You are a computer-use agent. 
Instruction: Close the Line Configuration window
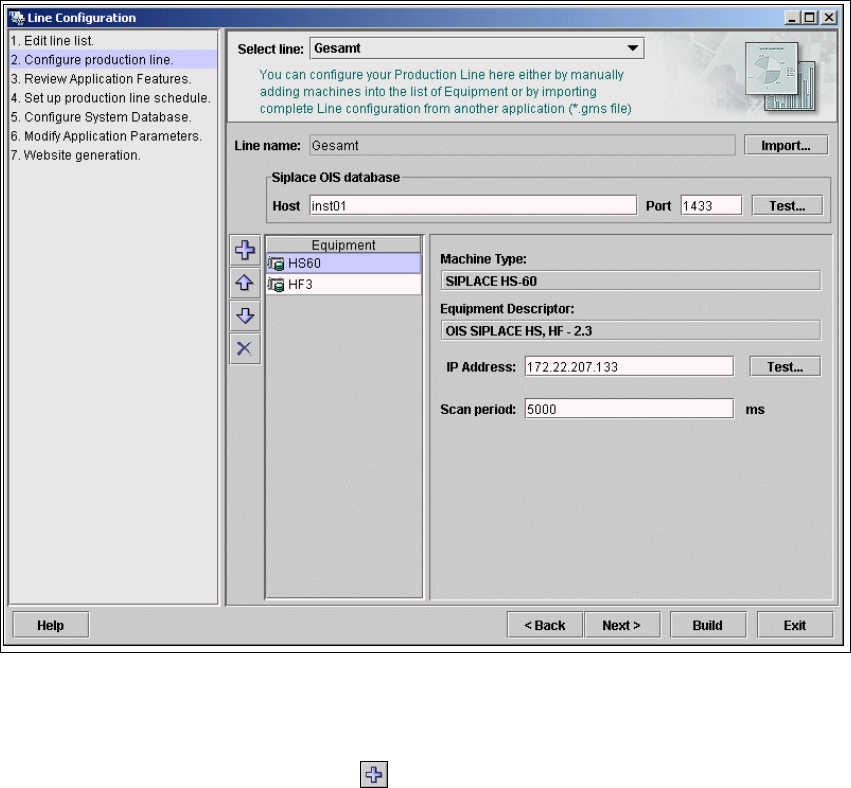click(x=829, y=18)
